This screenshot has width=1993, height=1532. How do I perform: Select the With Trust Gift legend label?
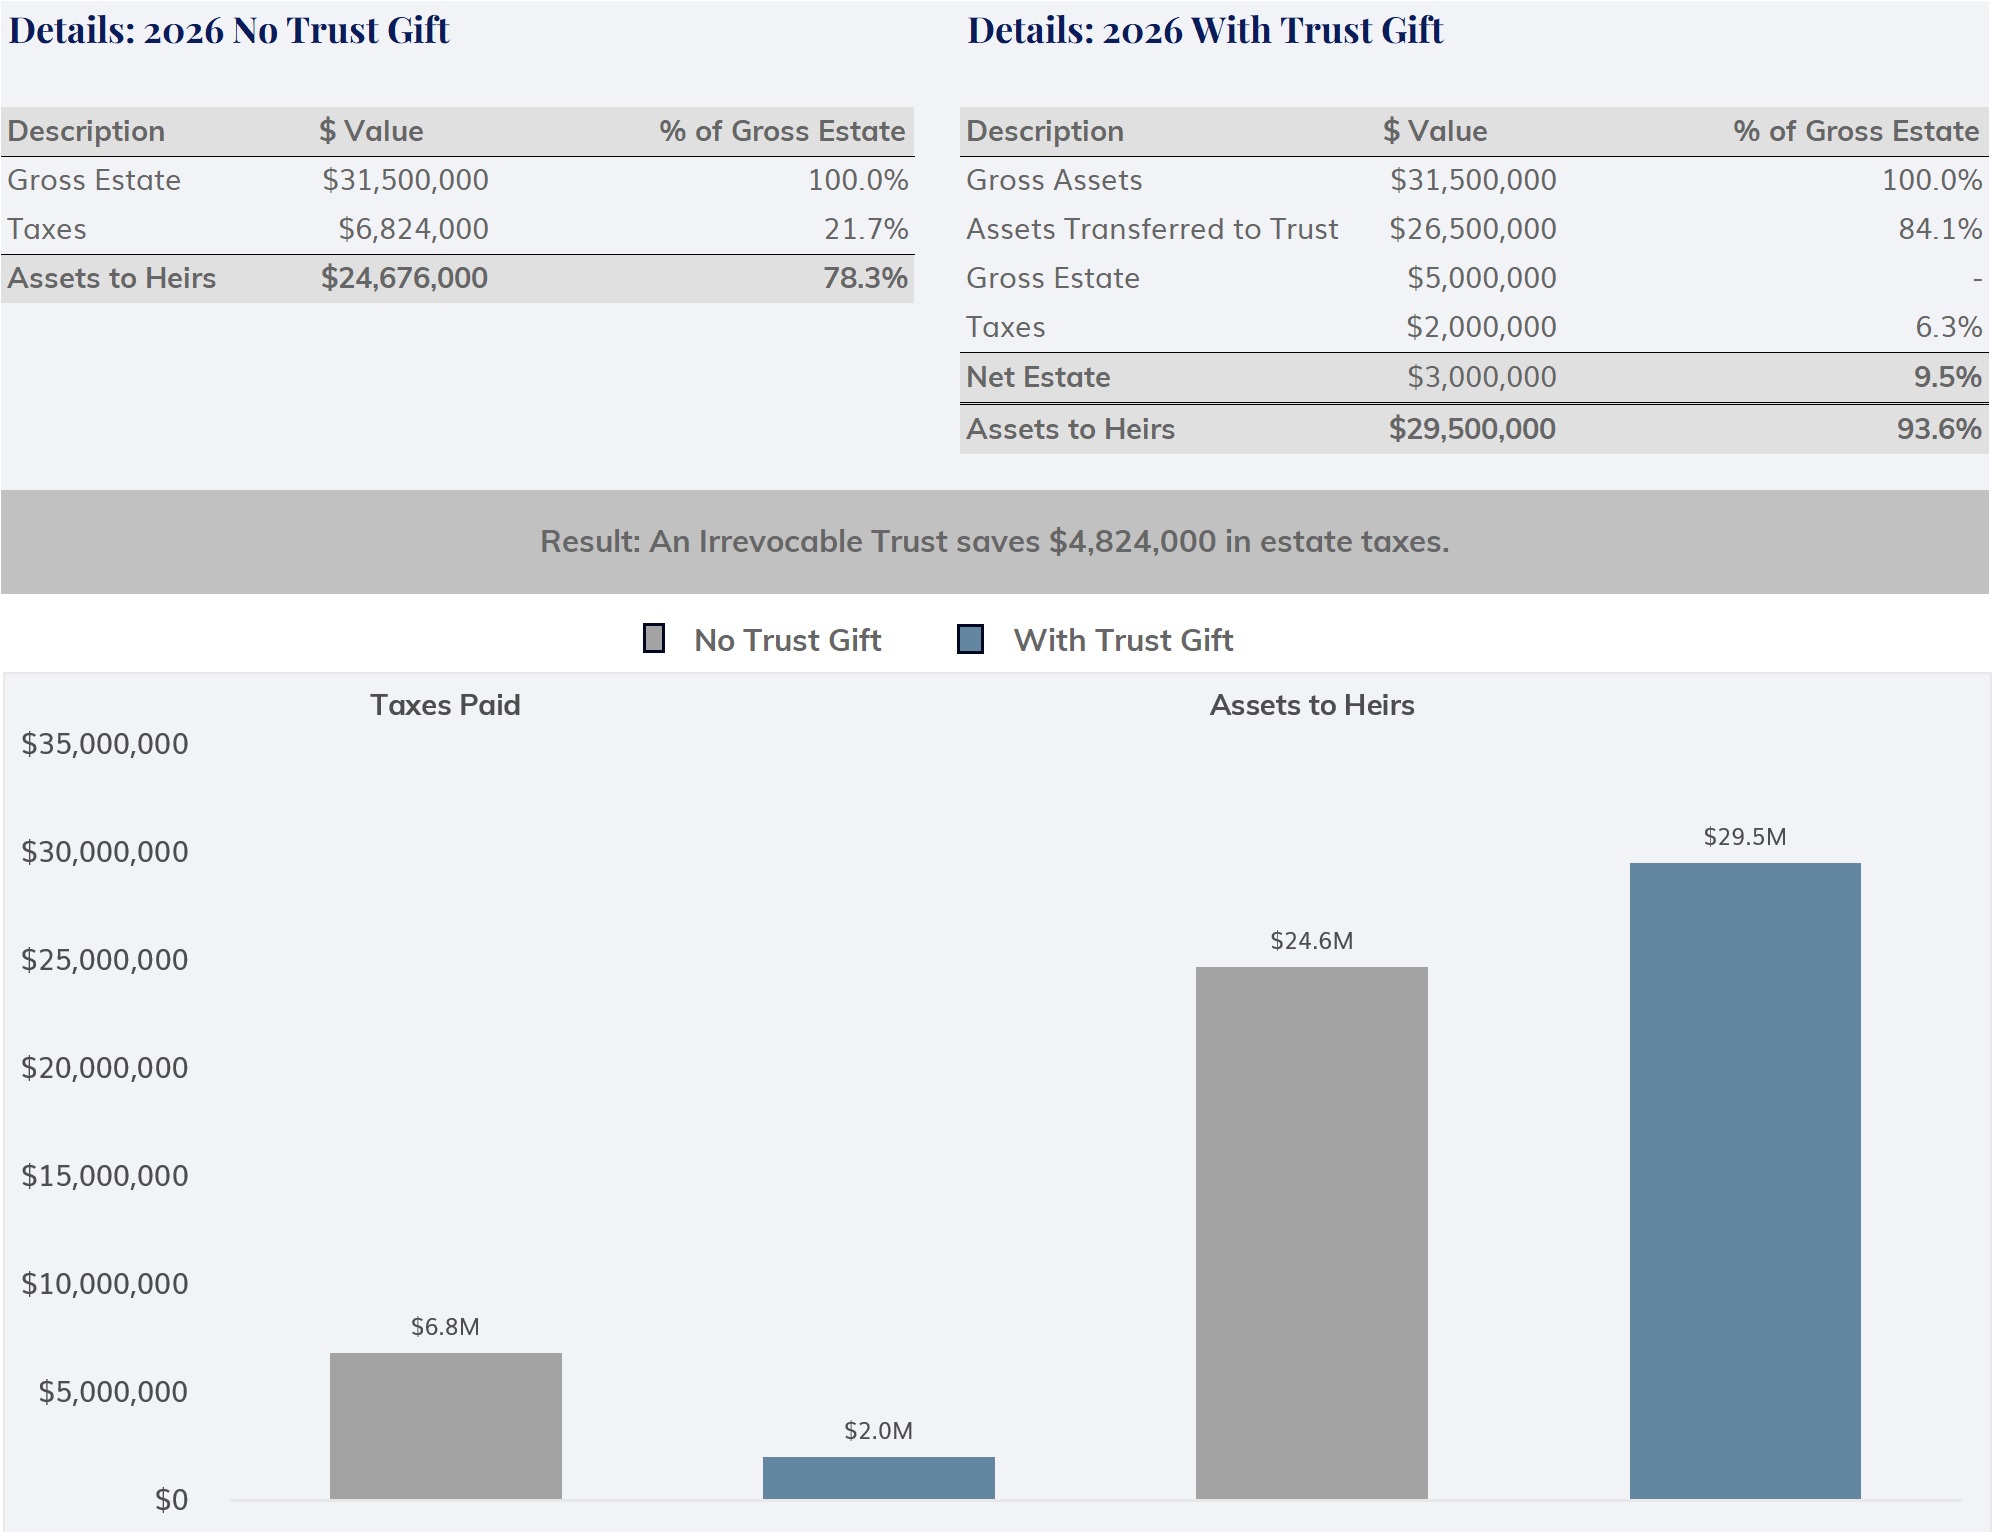click(x=1123, y=640)
